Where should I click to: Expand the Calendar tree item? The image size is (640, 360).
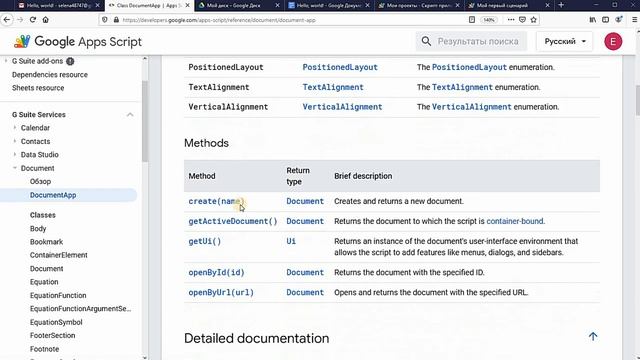pyautogui.click(x=15, y=128)
